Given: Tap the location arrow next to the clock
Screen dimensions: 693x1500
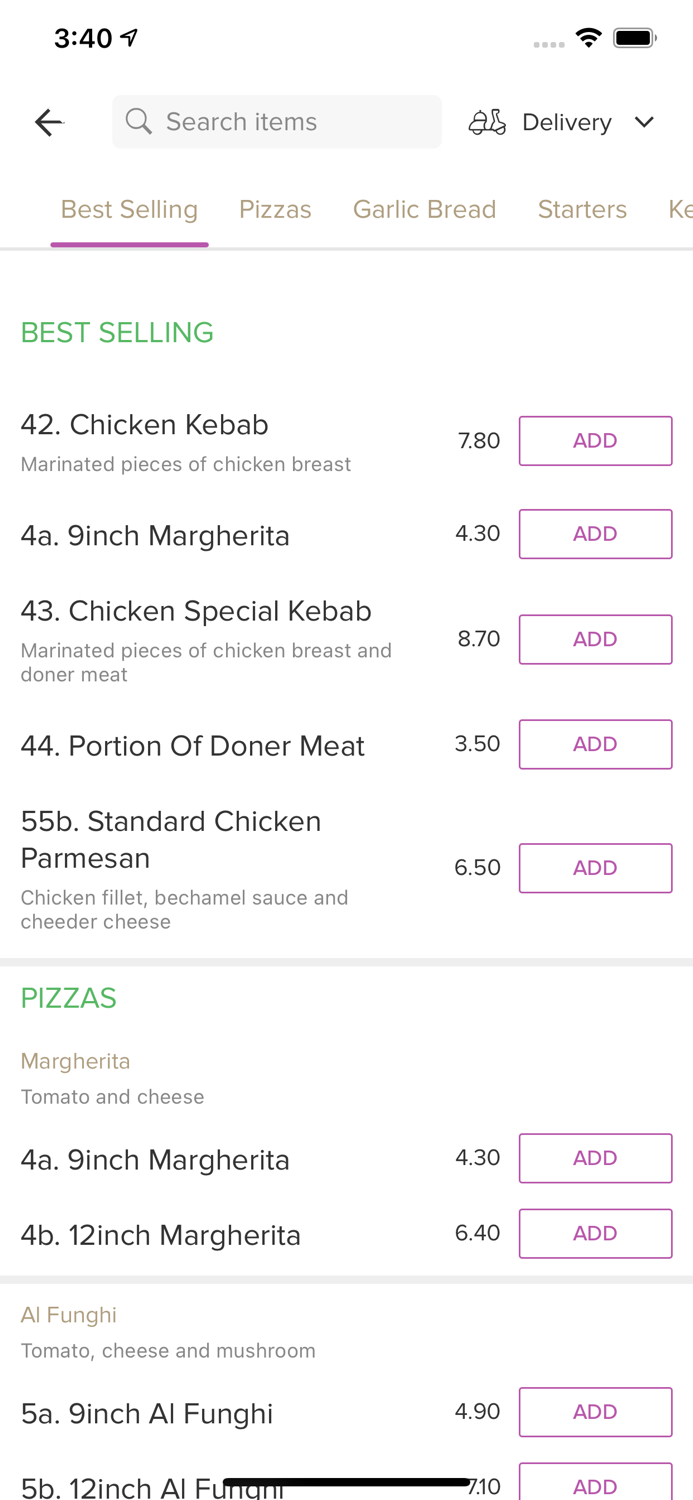Looking at the screenshot, I should [x=129, y=35].
